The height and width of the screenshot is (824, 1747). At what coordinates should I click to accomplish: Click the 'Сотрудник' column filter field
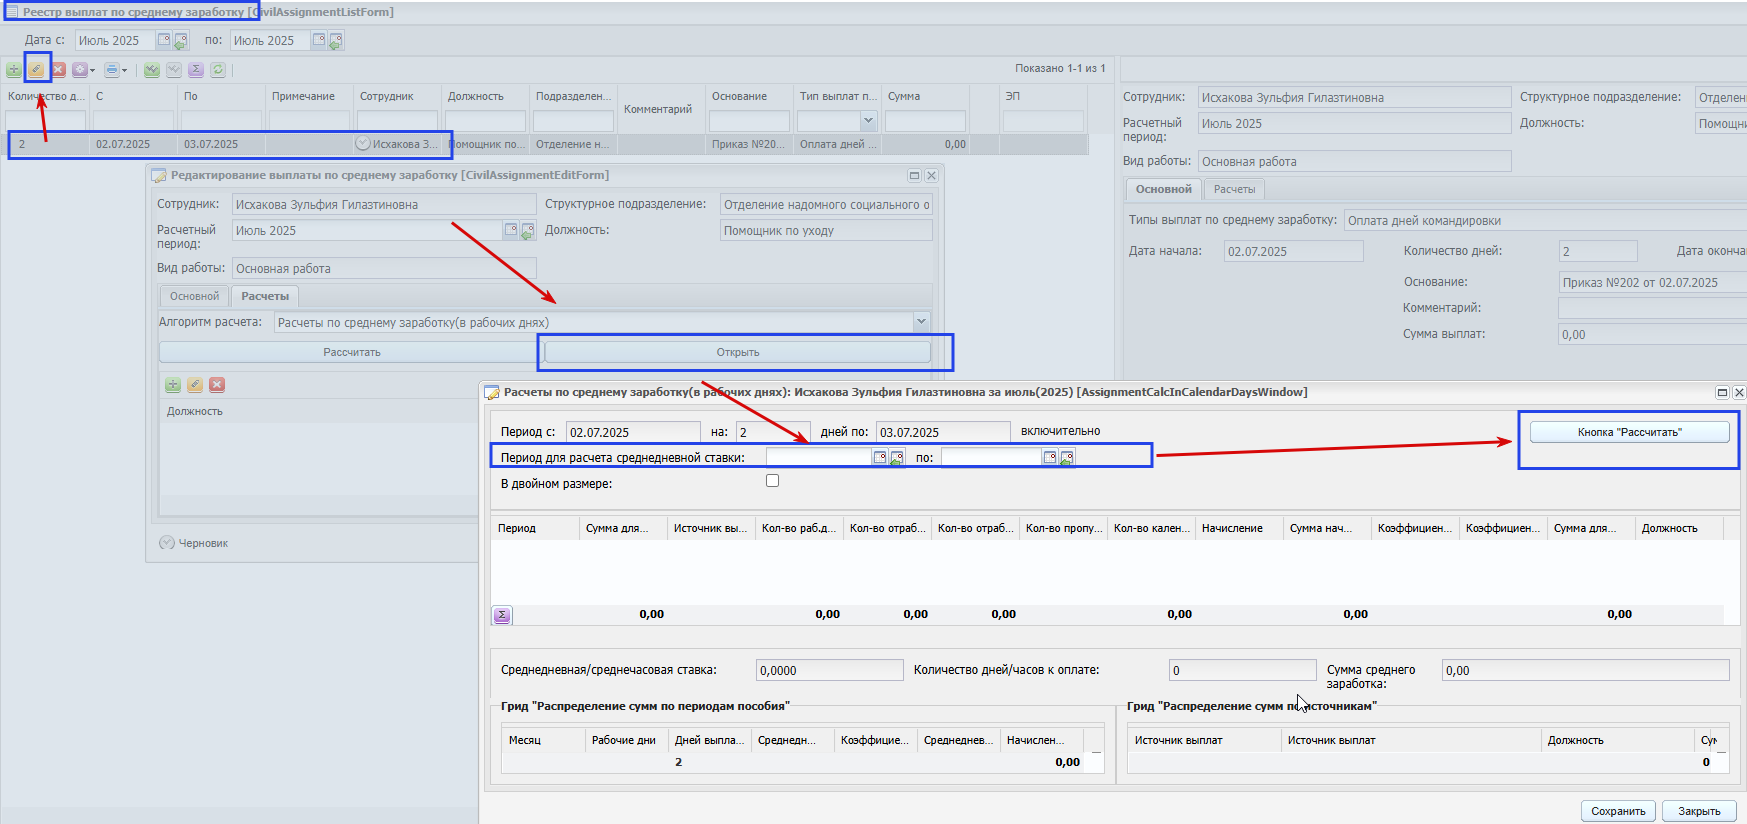[397, 121]
